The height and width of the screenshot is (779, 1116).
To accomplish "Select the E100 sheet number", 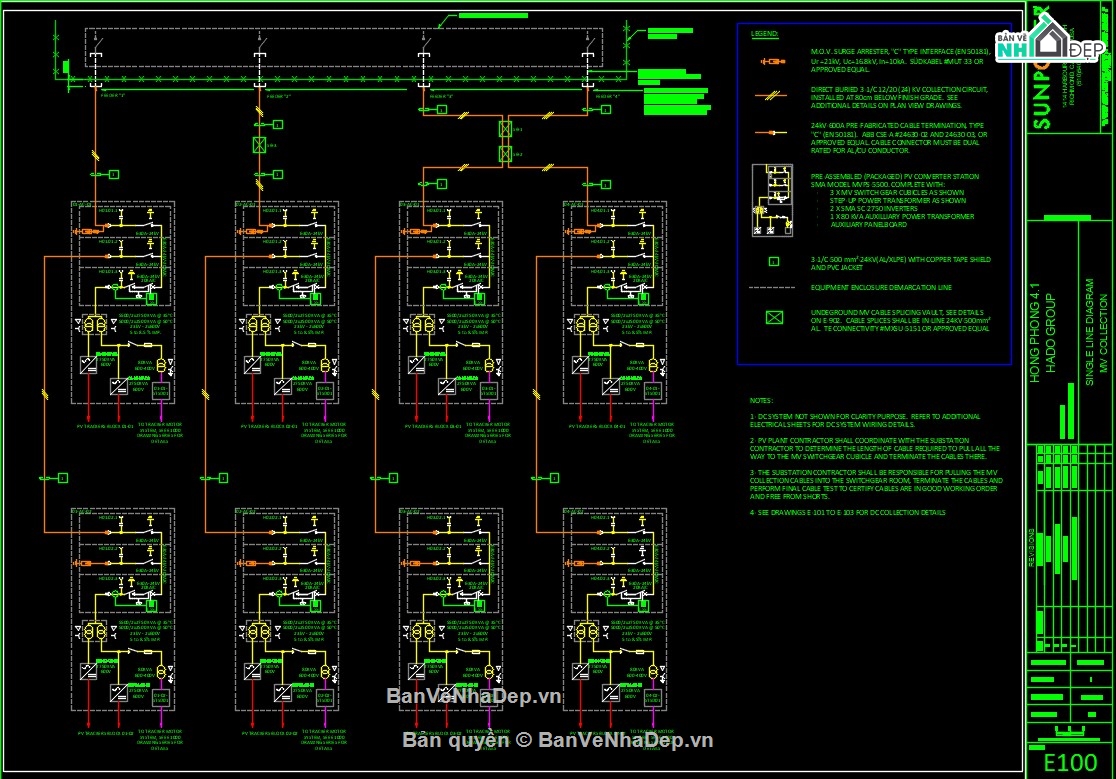I will coord(1070,762).
